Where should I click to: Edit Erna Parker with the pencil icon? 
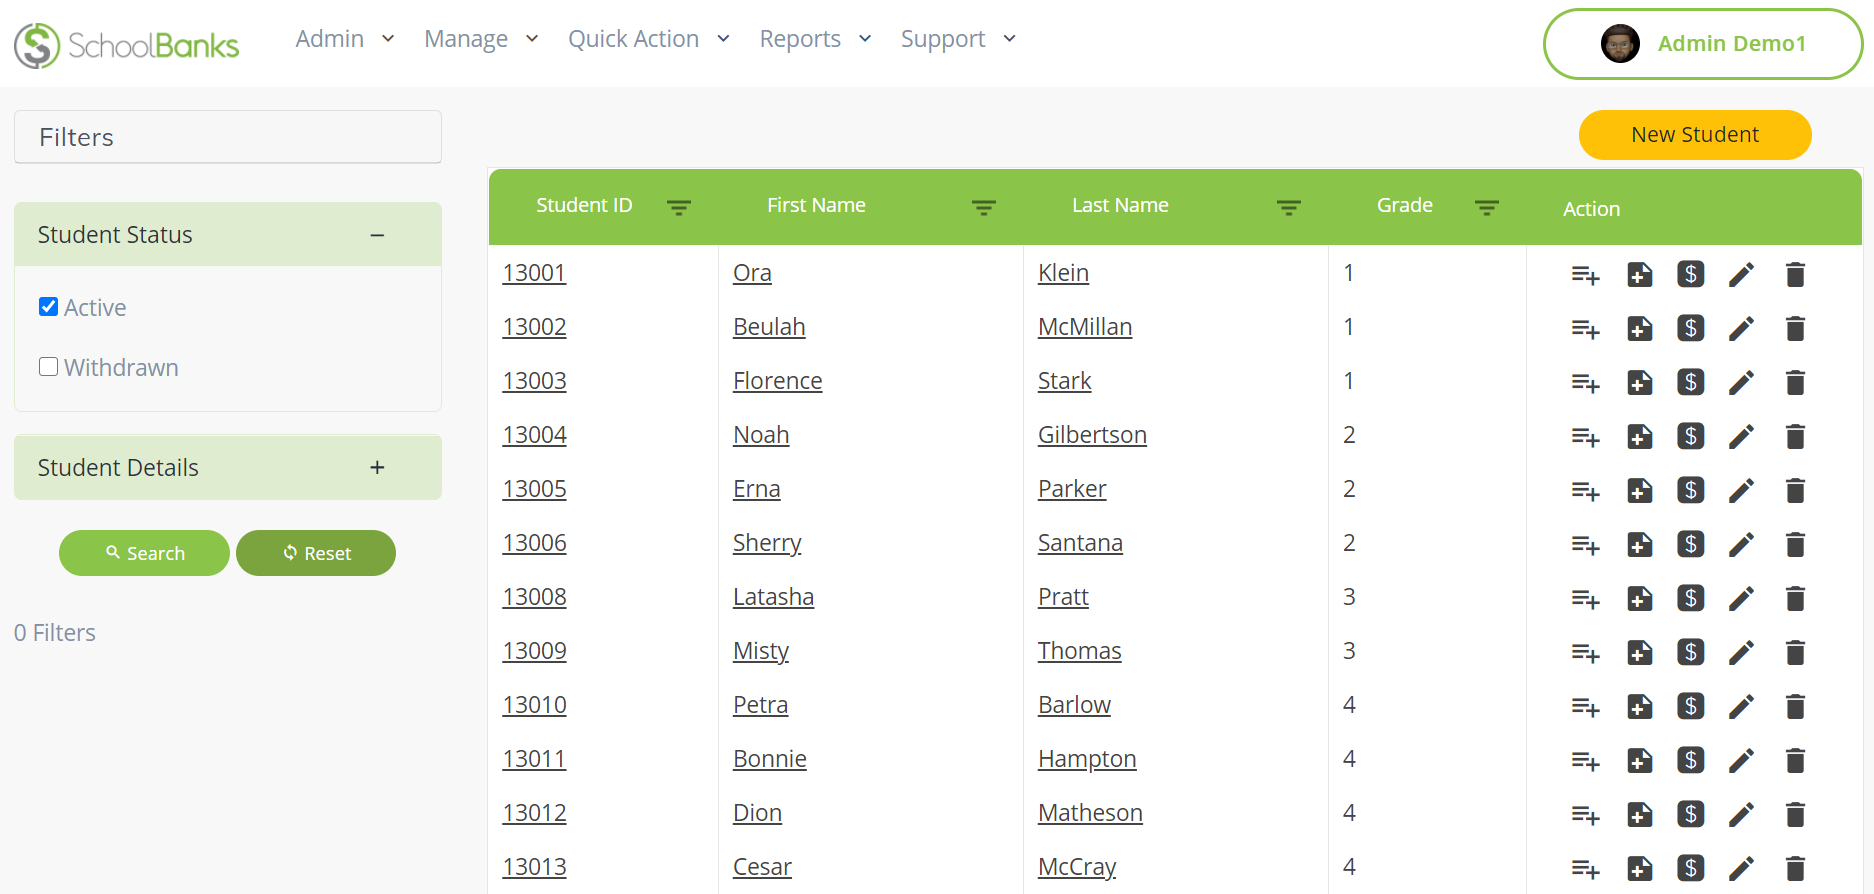pos(1741,491)
